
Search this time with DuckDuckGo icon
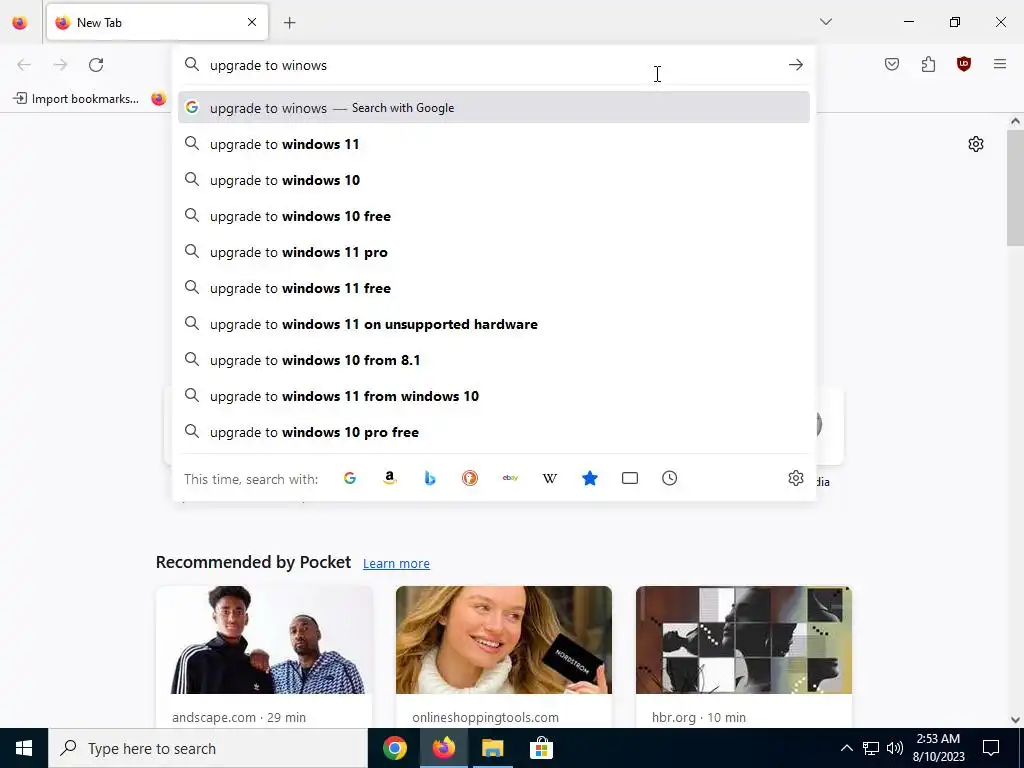click(470, 479)
